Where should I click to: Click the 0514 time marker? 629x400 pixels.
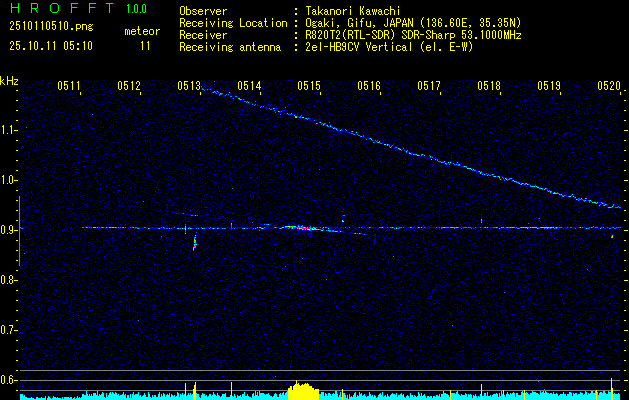[249, 85]
